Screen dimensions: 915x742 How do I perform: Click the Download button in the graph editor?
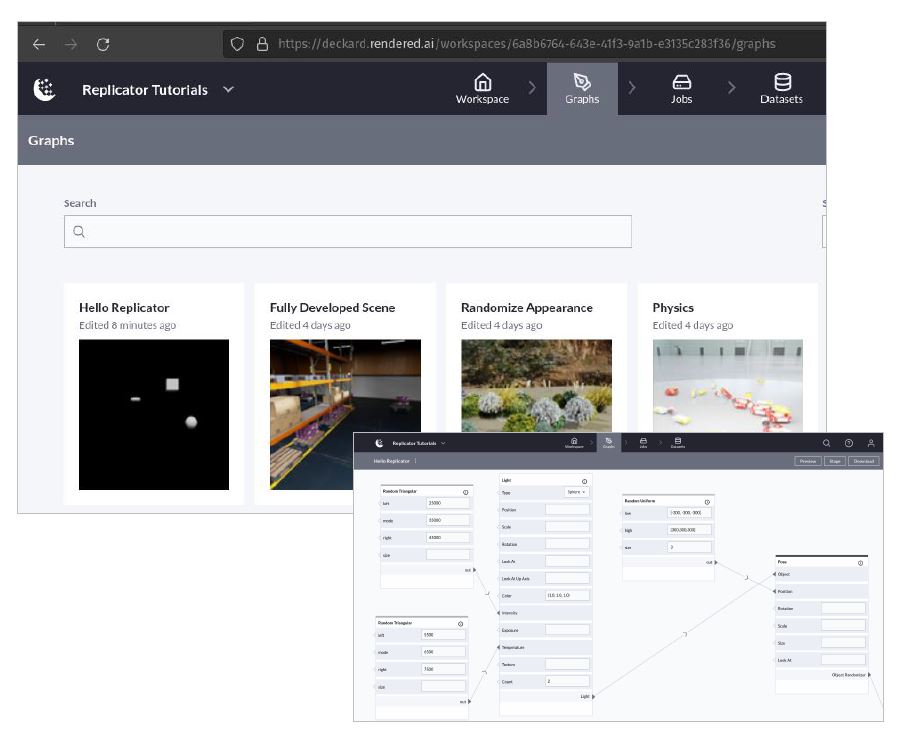point(864,461)
